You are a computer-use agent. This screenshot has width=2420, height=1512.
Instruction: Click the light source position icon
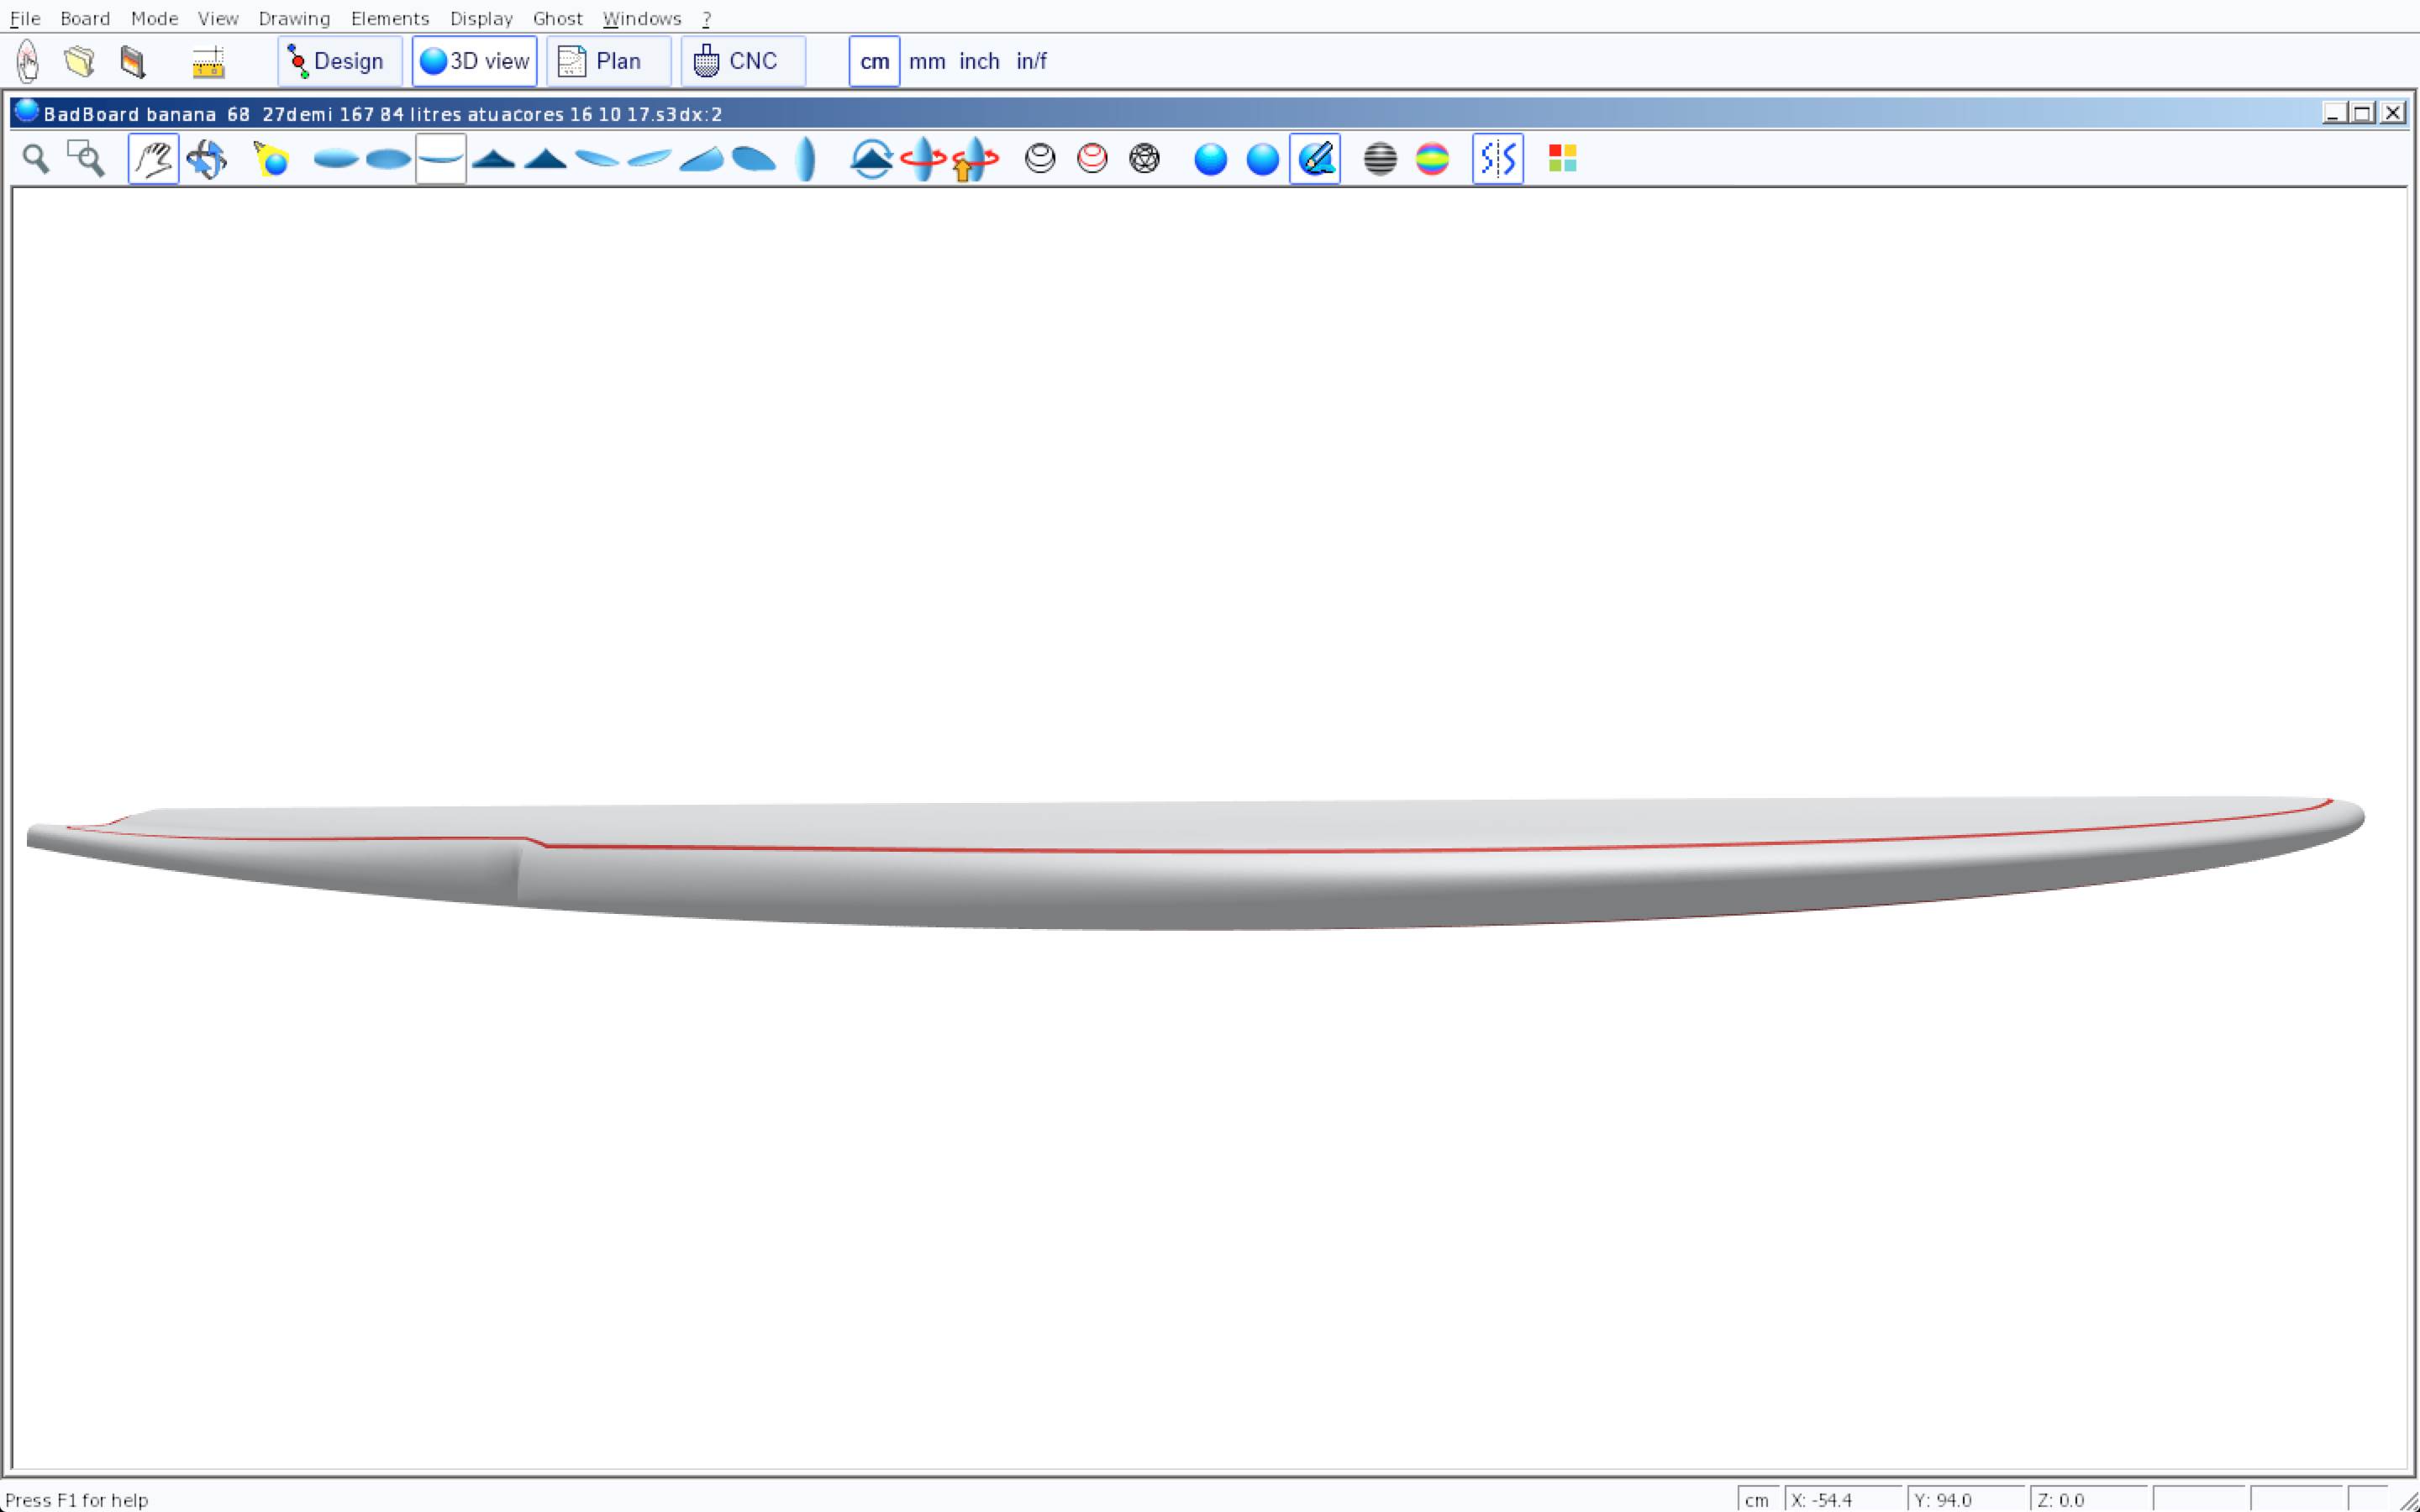coord(270,159)
